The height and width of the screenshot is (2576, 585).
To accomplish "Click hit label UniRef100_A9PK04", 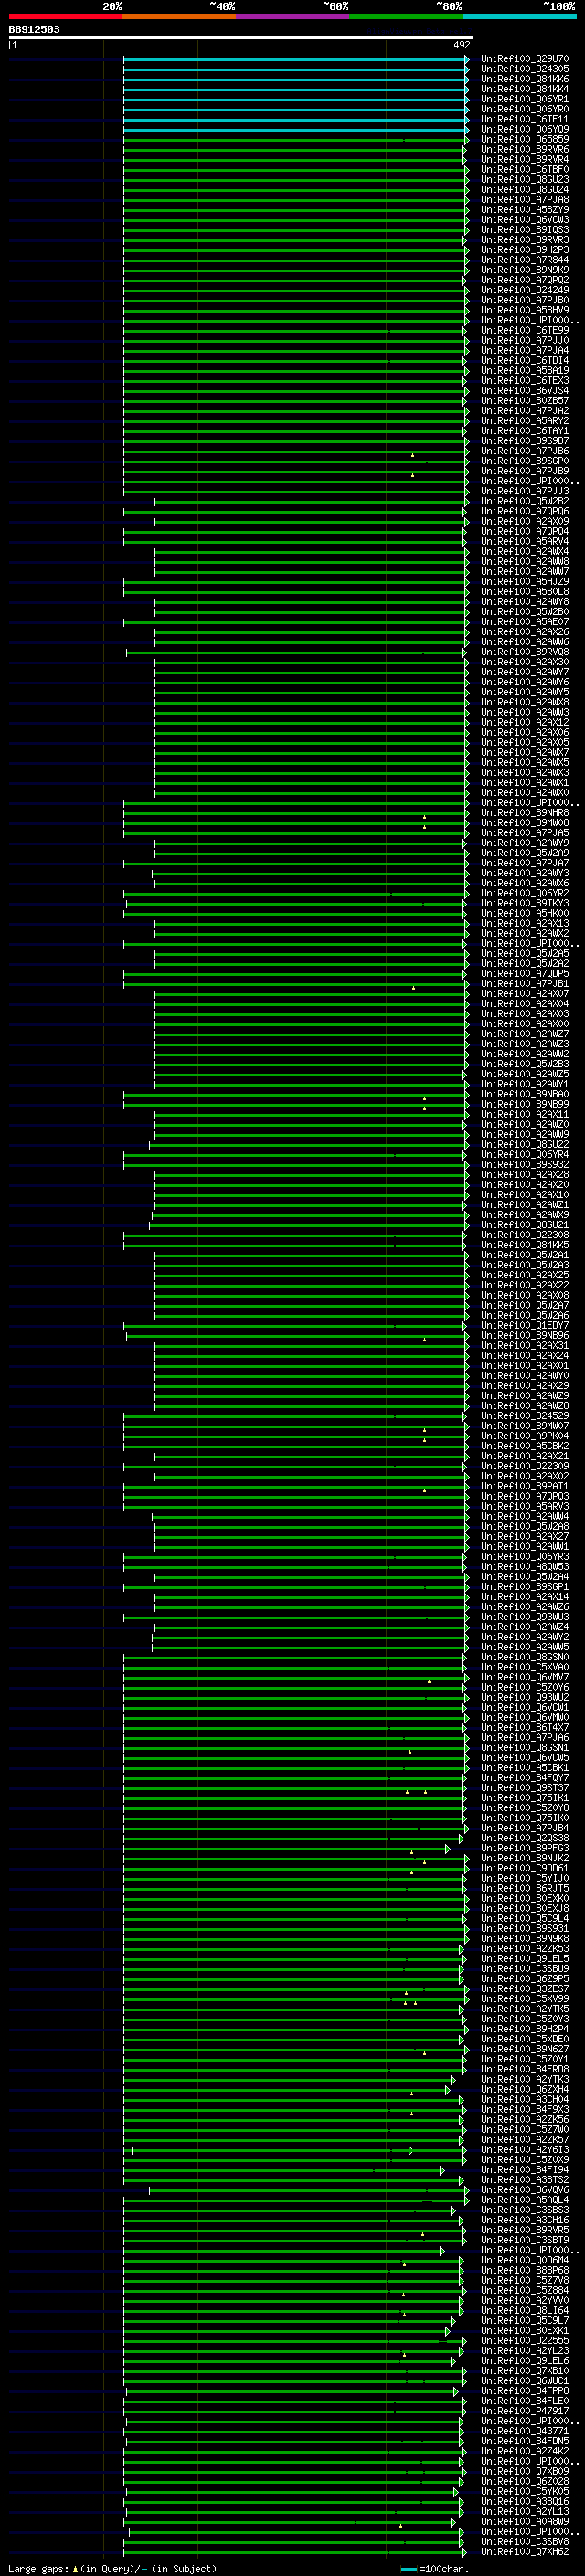I will (524, 1436).
